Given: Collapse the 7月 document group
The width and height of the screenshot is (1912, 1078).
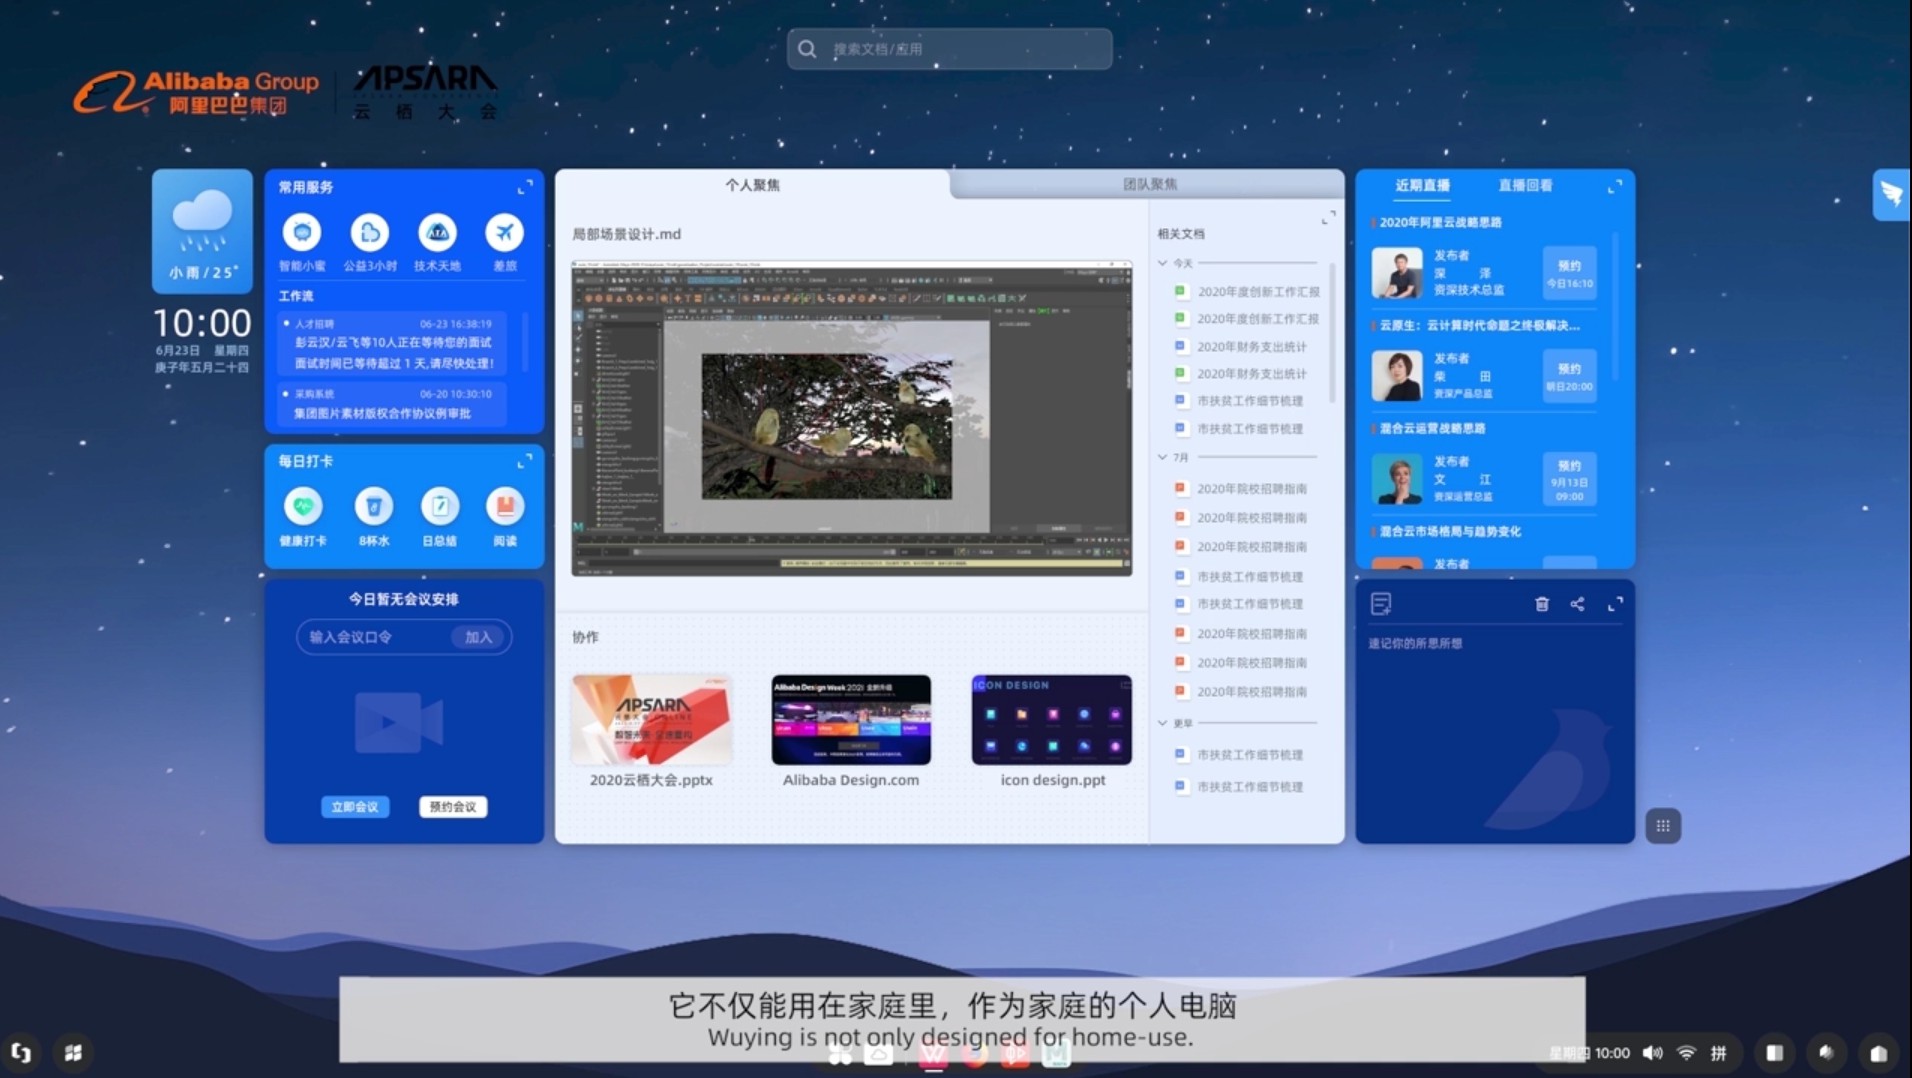Looking at the screenshot, I should [1163, 457].
